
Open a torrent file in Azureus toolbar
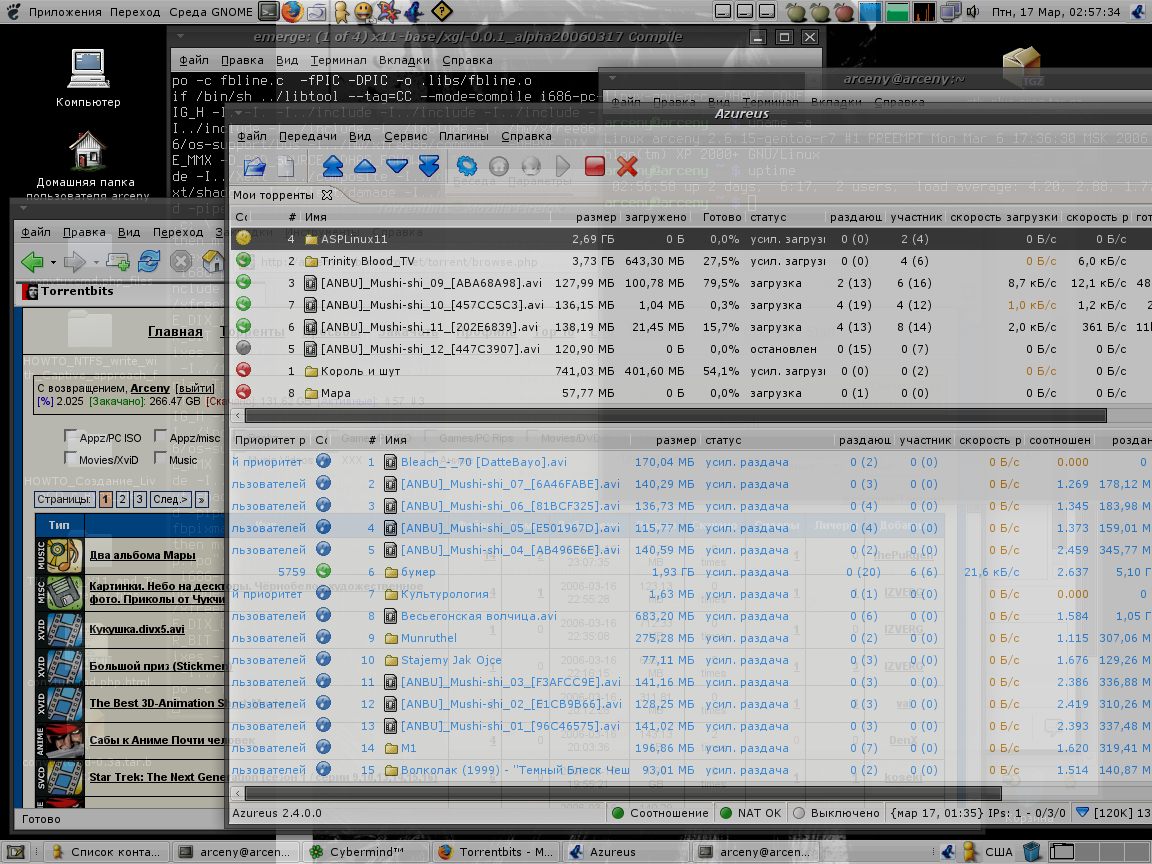pos(254,166)
